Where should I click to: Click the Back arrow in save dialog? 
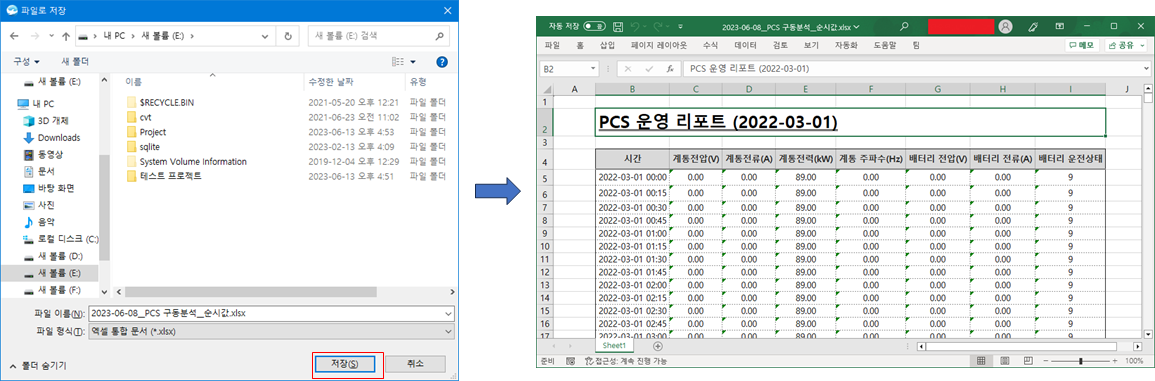[x=14, y=35]
